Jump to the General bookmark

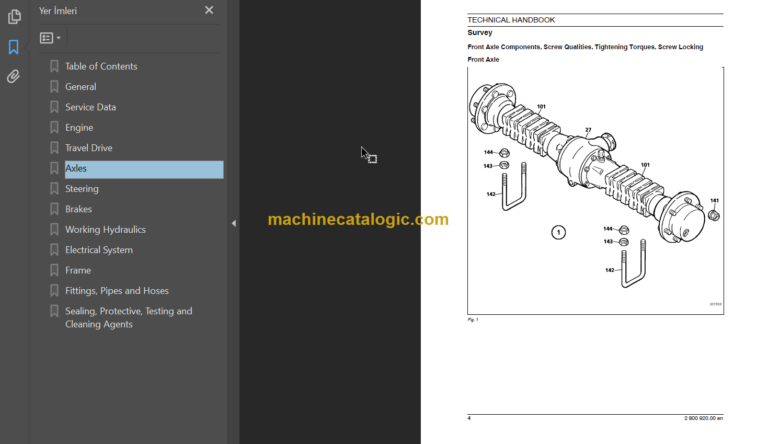tap(81, 87)
